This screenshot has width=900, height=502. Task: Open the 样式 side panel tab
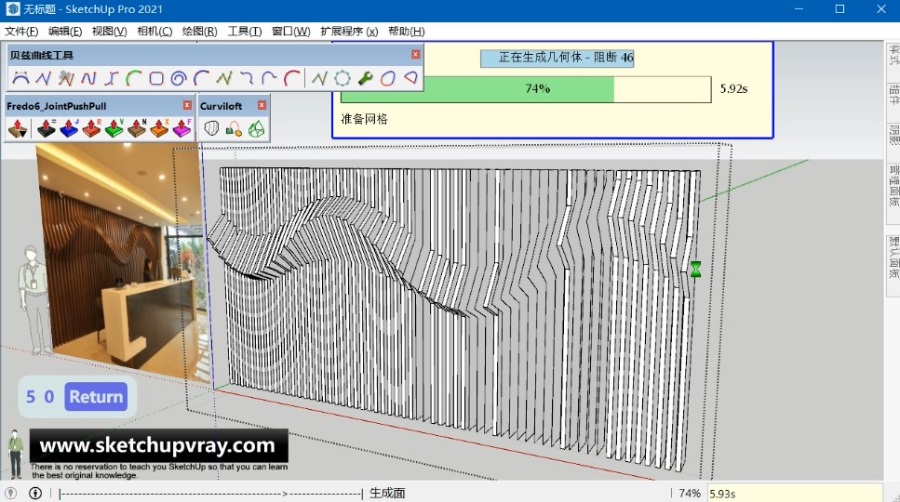[x=894, y=55]
